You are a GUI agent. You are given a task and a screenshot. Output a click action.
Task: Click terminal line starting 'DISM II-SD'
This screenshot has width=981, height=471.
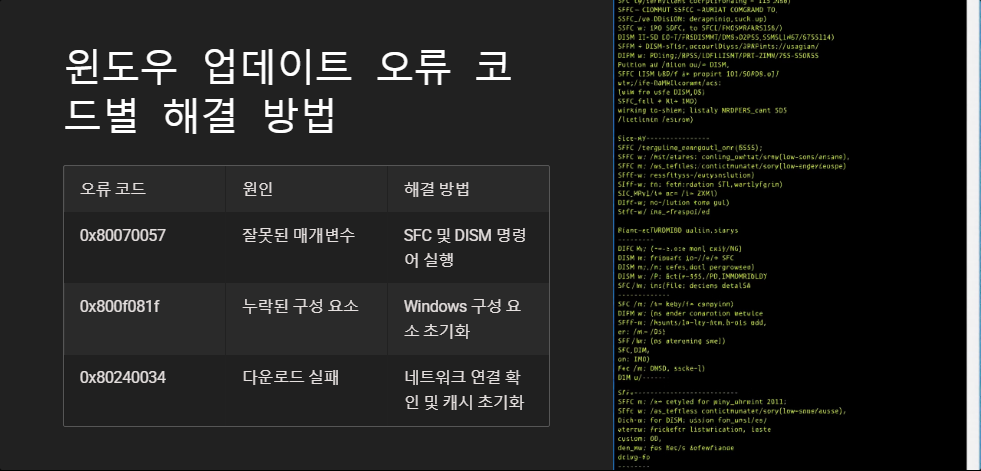725,38
